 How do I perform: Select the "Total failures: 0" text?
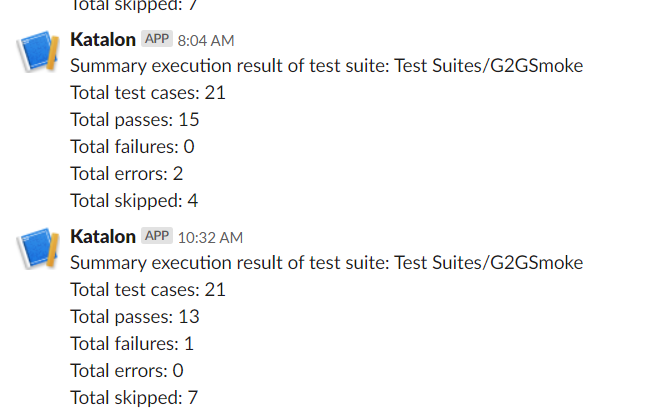(x=132, y=146)
